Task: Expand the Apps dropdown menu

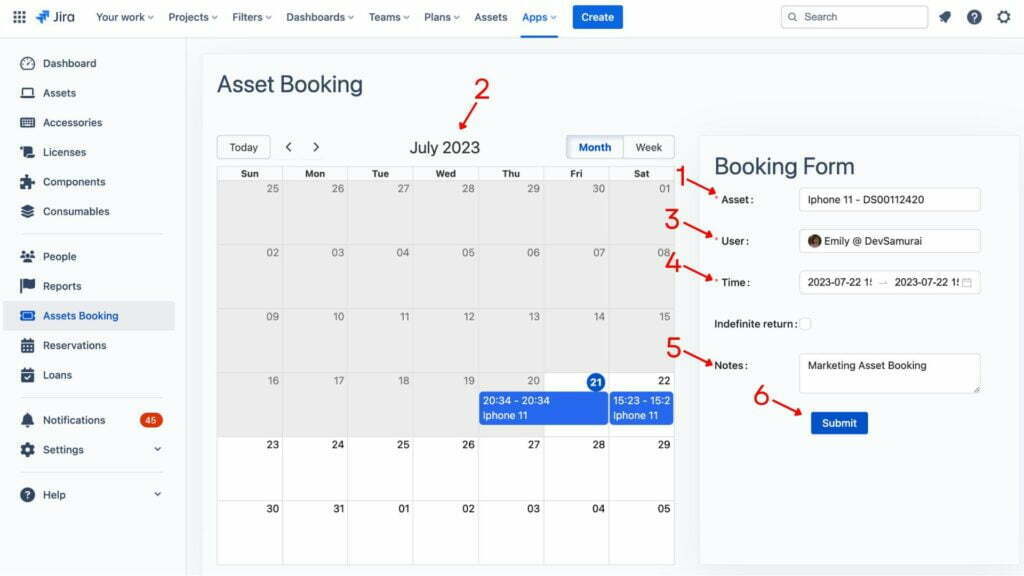Action: tap(538, 16)
